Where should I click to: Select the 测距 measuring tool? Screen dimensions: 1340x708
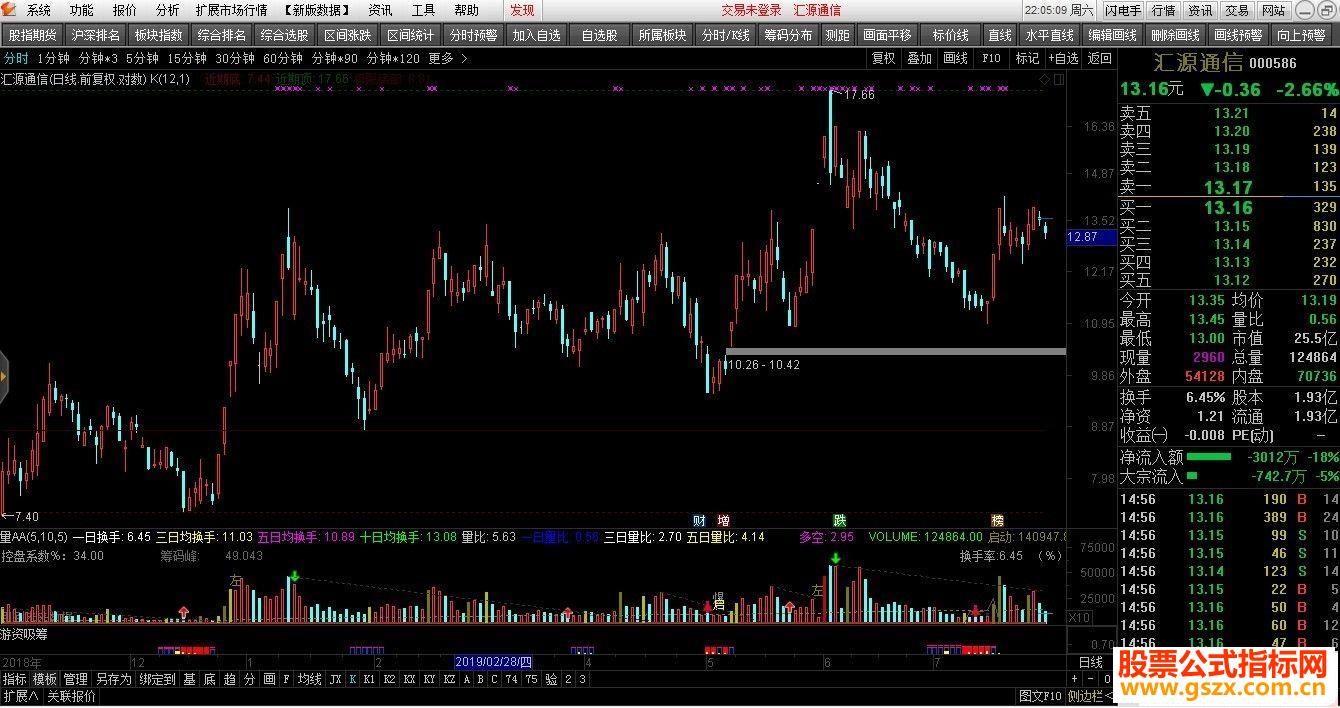tap(837, 34)
